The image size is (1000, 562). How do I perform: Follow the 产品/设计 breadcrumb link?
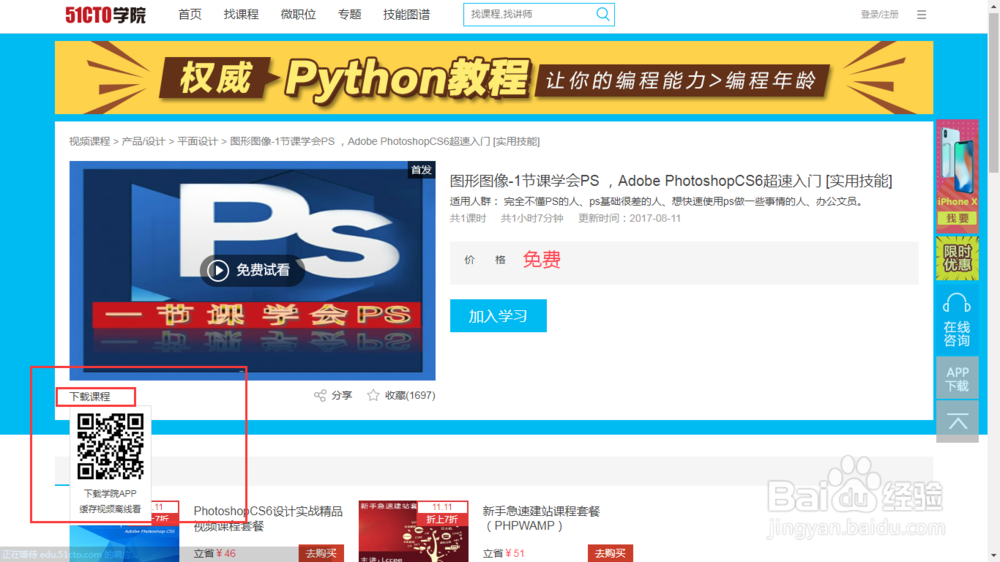pyautogui.click(x=143, y=141)
